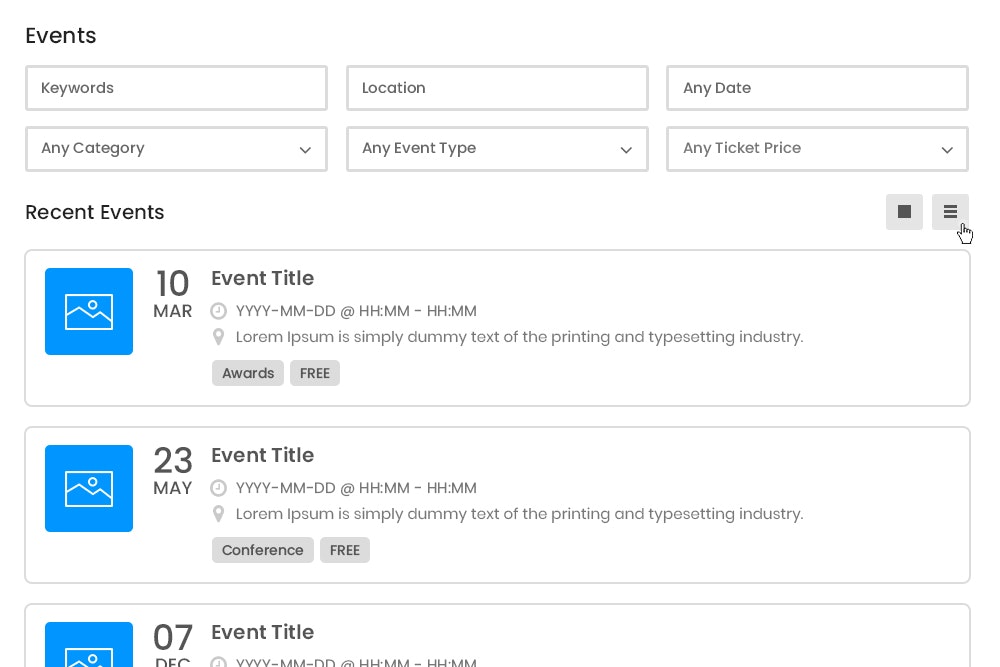Click the image placeholder of the 23 MAY event
Viewport: 1000px width, 667px height.
89,488
